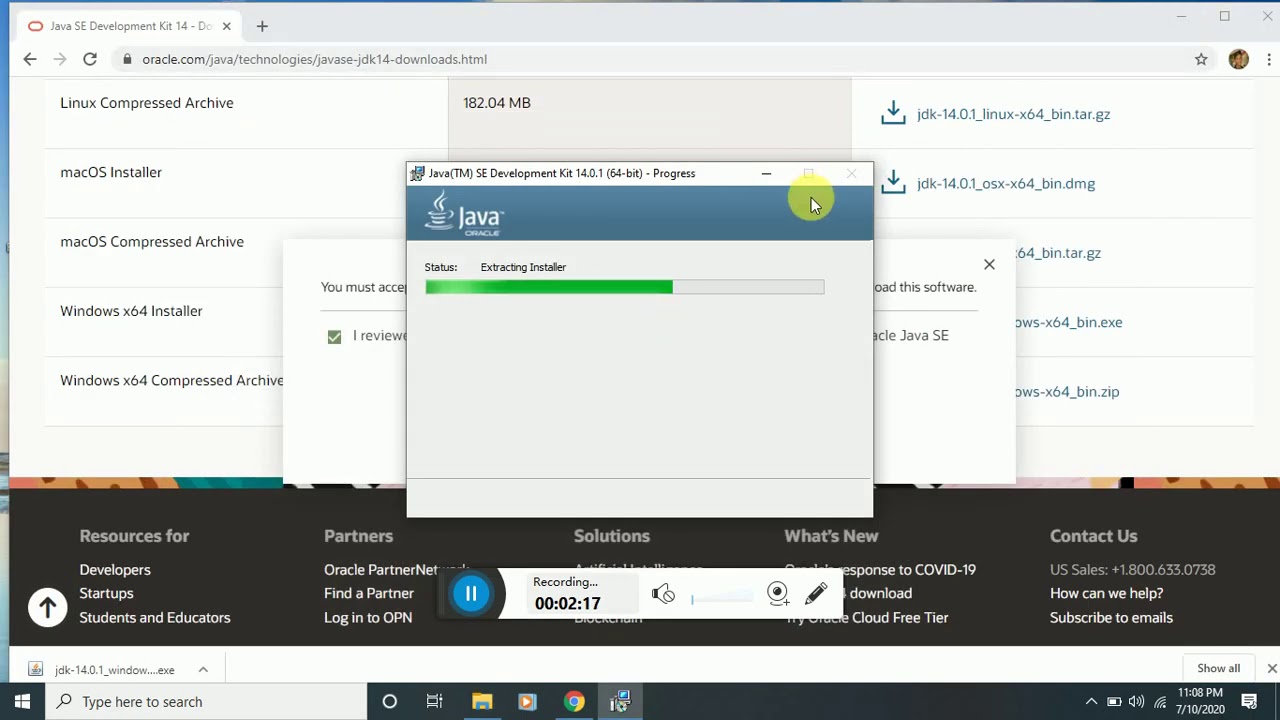1280x720 pixels.
Task: Open Subscribe to emails link
Action: coord(1111,617)
